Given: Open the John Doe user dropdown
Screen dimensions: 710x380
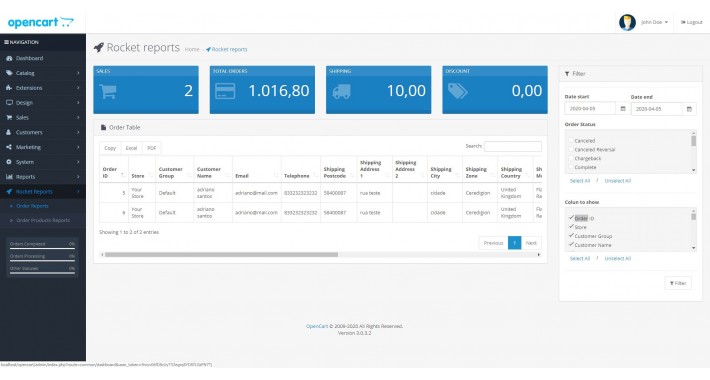Looking at the screenshot, I should [x=654, y=22].
